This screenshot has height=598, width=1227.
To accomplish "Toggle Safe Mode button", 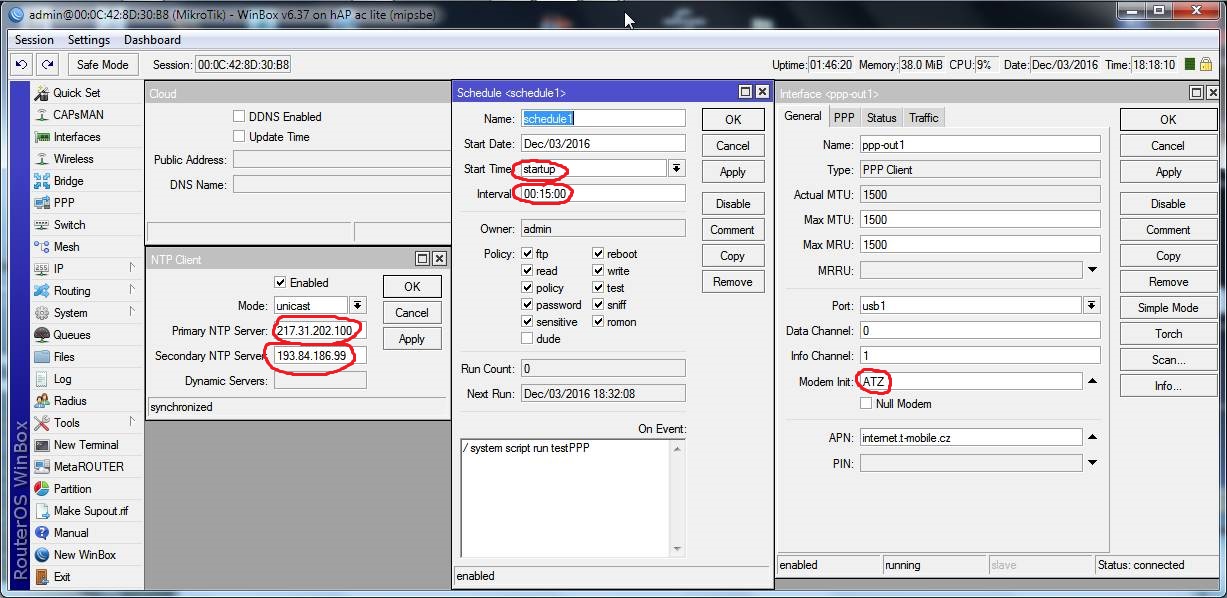I will click(x=103, y=64).
